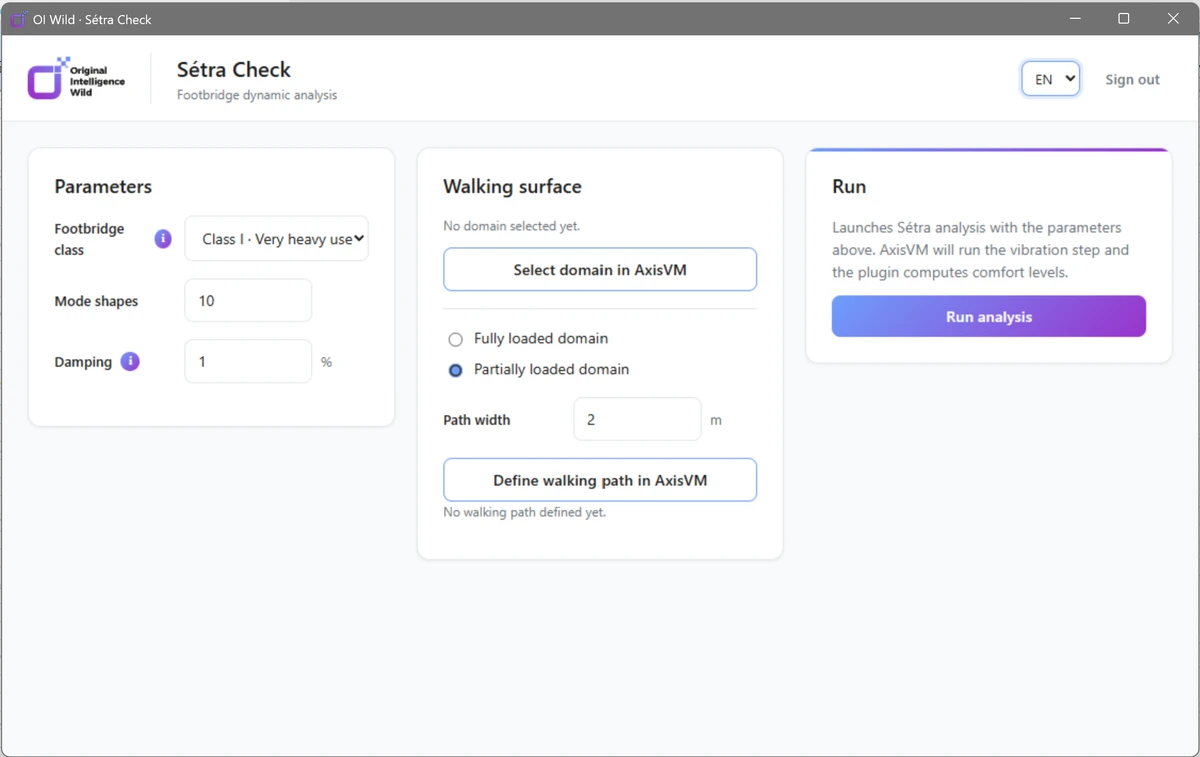Click the Original Intelligence Wild logo
Screen dimensions: 1200x757
coord(77,79)
